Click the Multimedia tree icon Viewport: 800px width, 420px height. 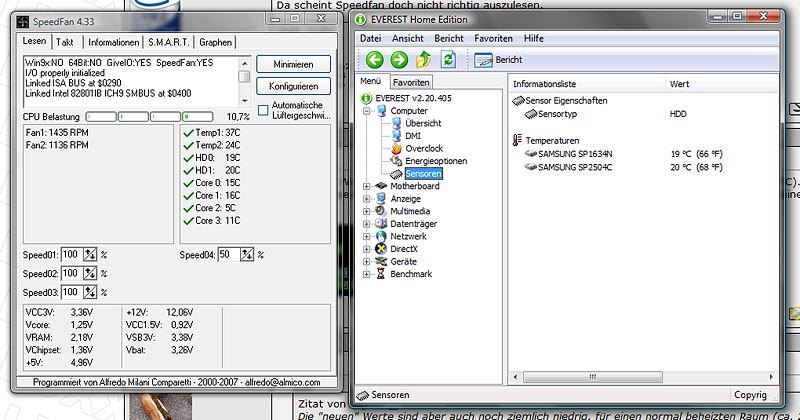tap(381, 211)
